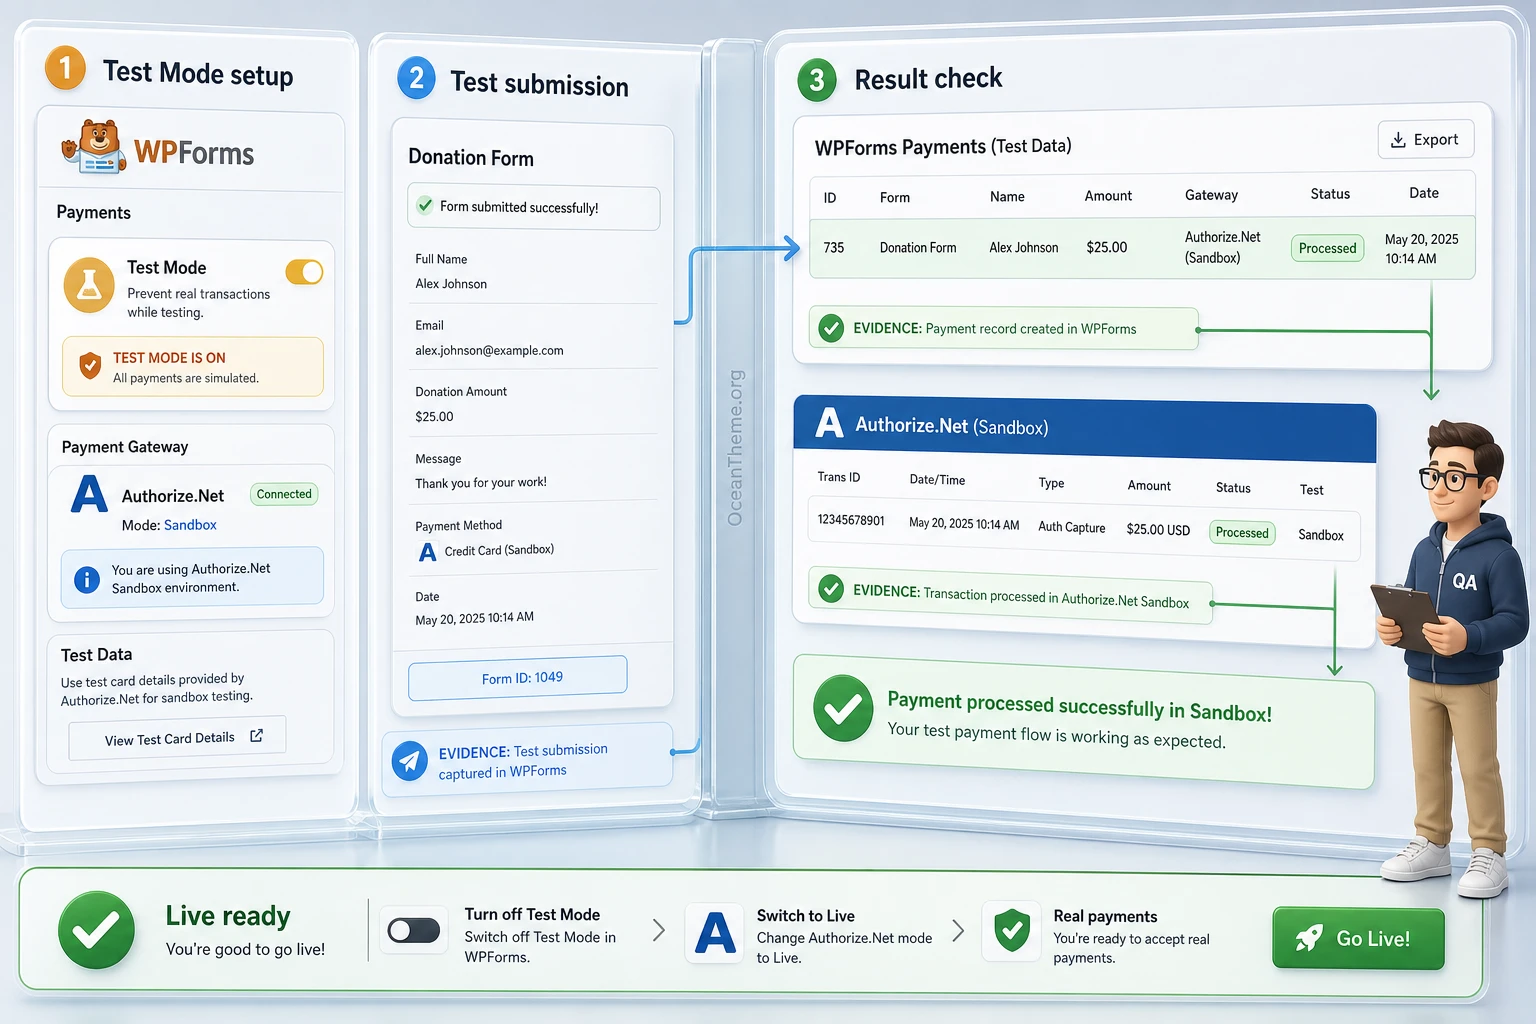
Task: Select payment ID 735 in the payments table
Action: (x=833, y=247)
